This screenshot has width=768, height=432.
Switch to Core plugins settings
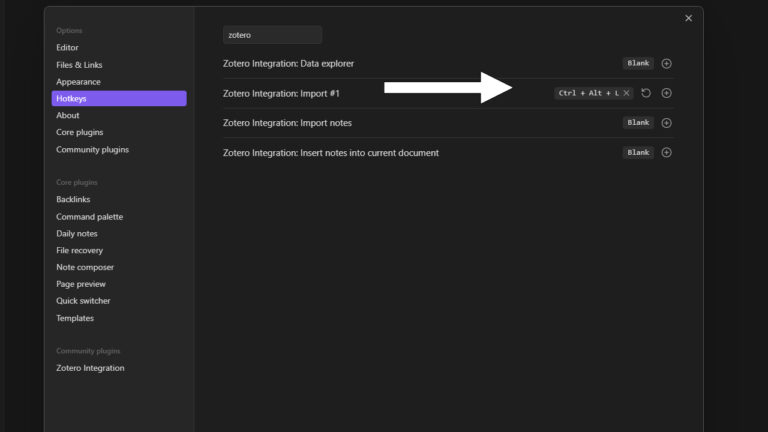click(x=80, y=132)
